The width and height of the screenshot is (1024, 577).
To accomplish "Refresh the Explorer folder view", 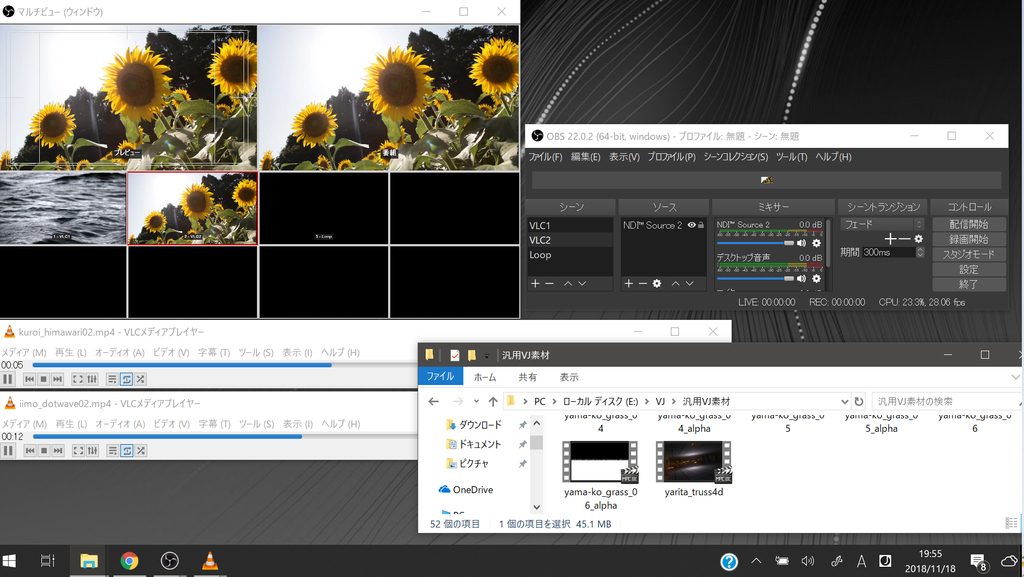I will [x=859, y=401].
